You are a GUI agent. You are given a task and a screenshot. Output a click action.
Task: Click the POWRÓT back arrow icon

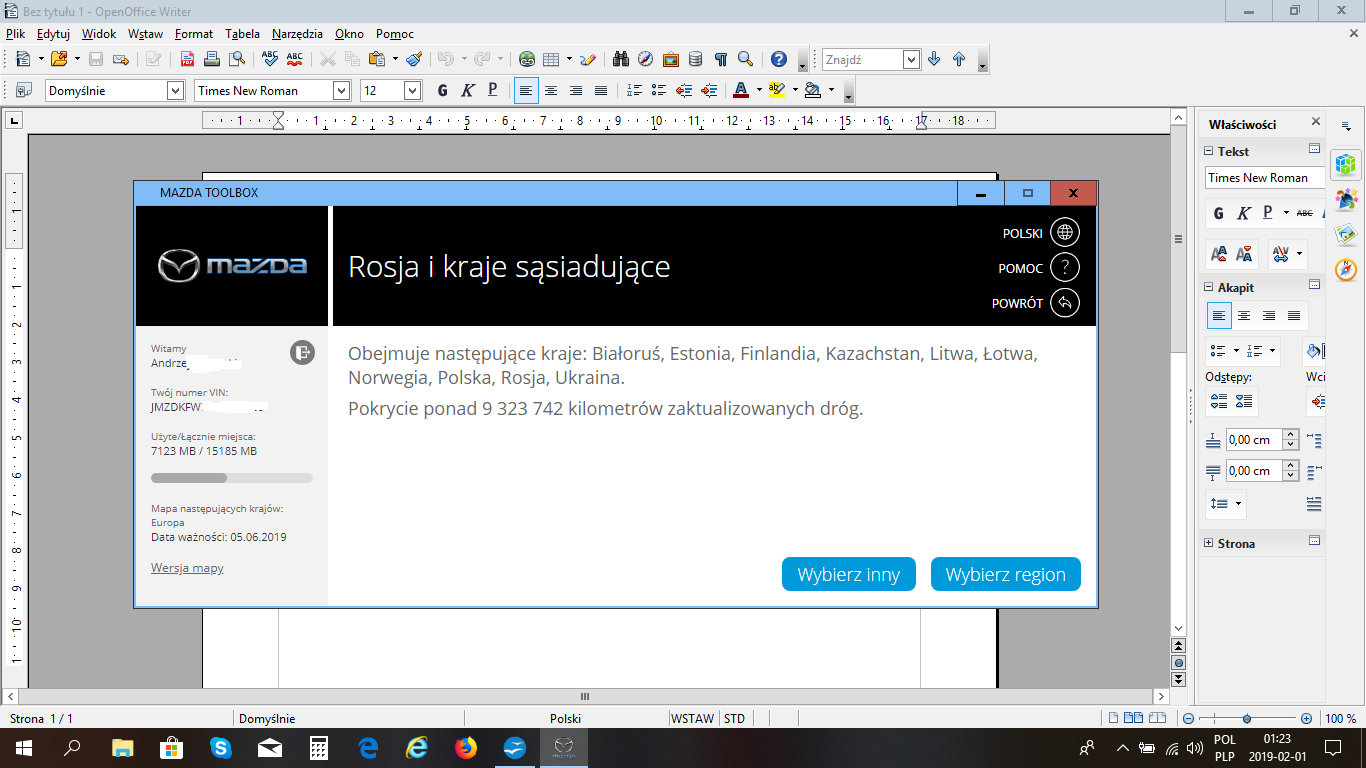tap(1065, 303)
